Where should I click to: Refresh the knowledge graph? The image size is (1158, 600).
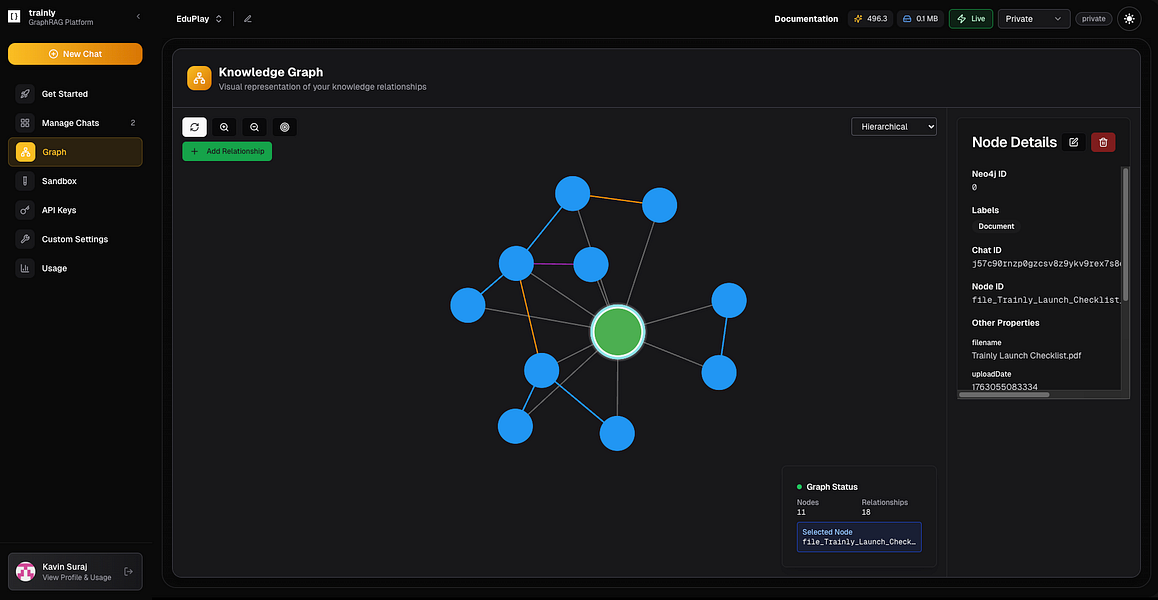(x=194, y=127)
